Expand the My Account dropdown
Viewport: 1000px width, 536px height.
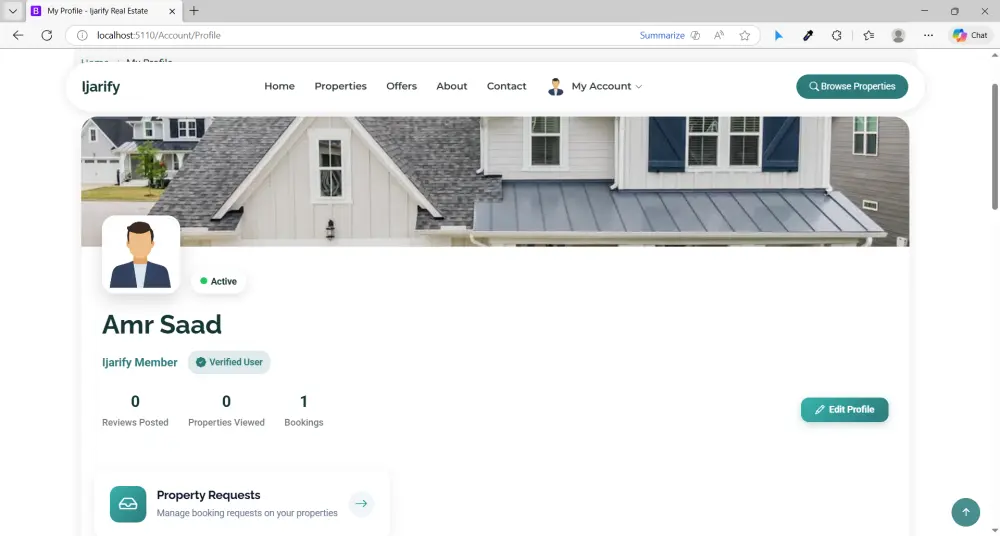point(607,86)
